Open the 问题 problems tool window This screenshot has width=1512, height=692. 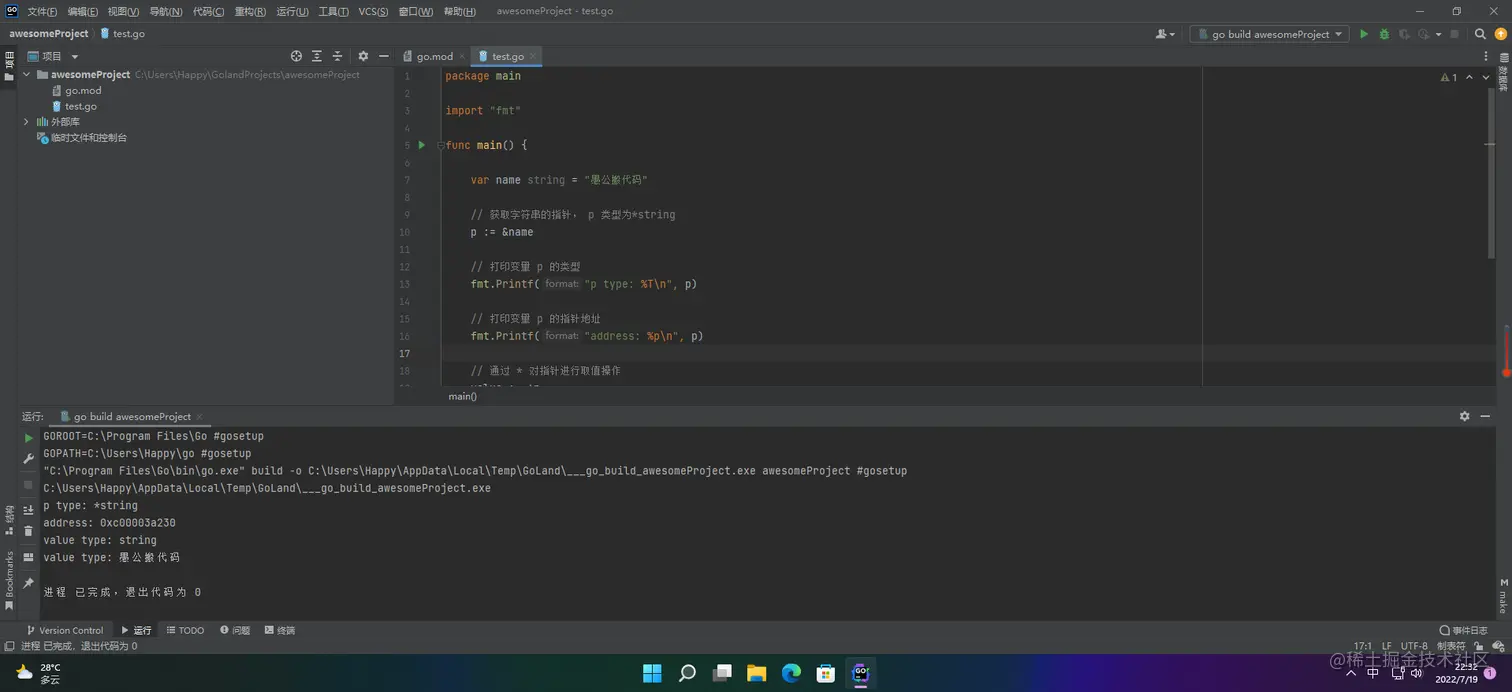235,630
